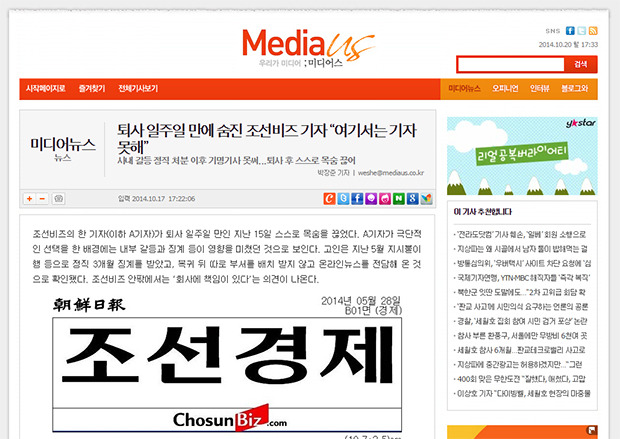Open recommended article 세월호 참사 6개월
The image size is (620, 439).
[522, 350]
